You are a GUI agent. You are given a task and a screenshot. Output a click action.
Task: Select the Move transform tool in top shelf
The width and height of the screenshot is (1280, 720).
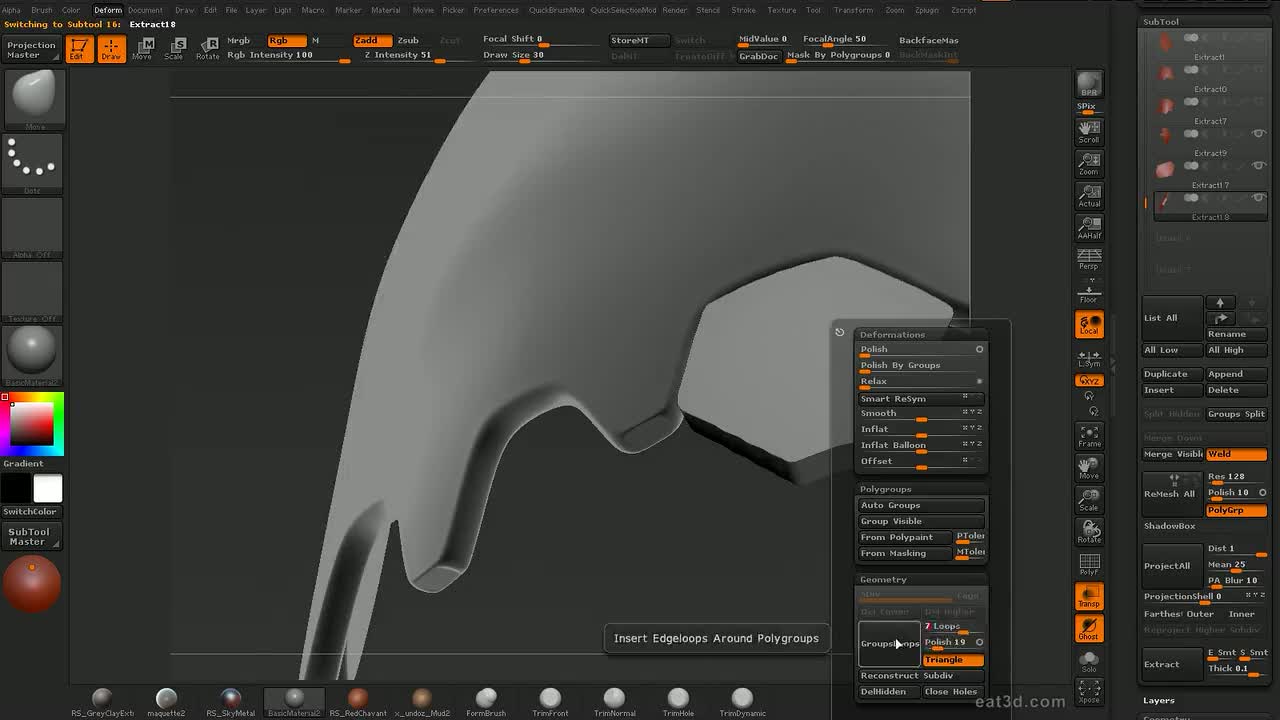(143, 49)
